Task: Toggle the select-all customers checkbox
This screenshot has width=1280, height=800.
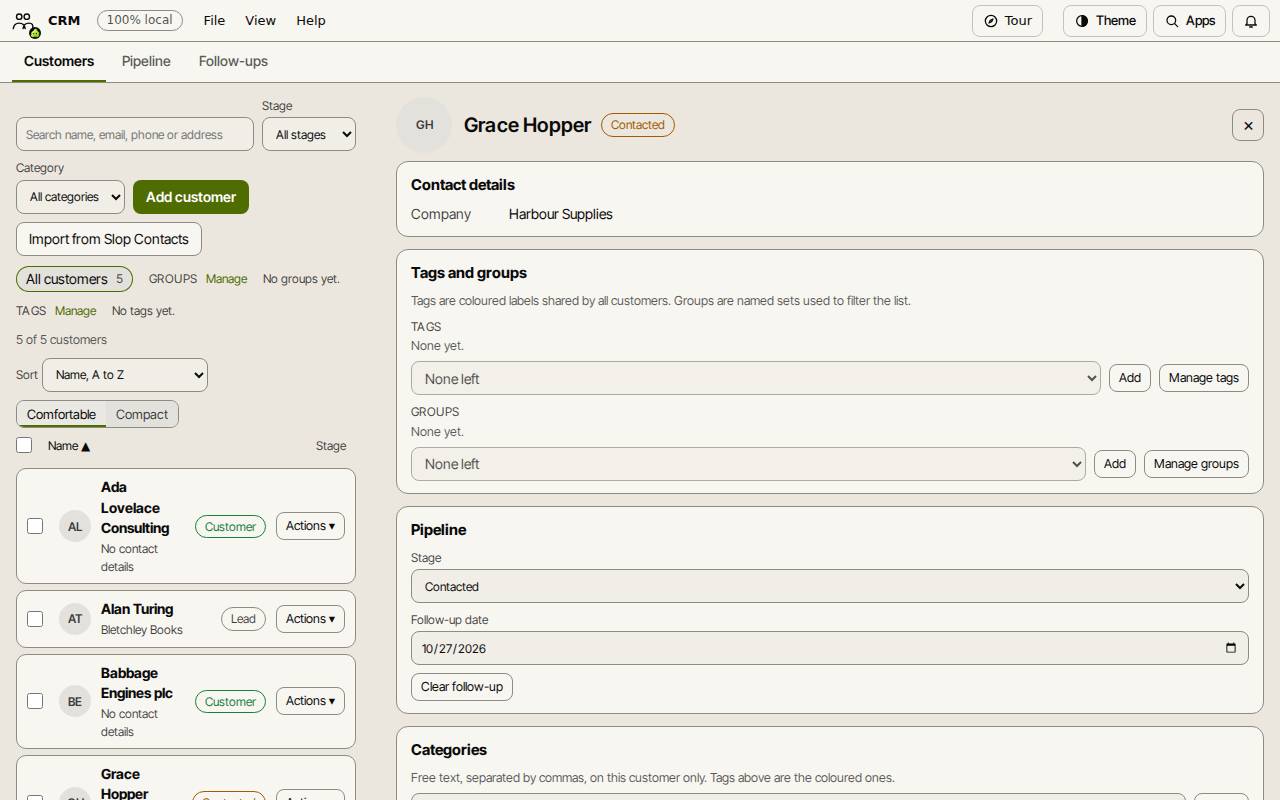Action: click(24, 445)
